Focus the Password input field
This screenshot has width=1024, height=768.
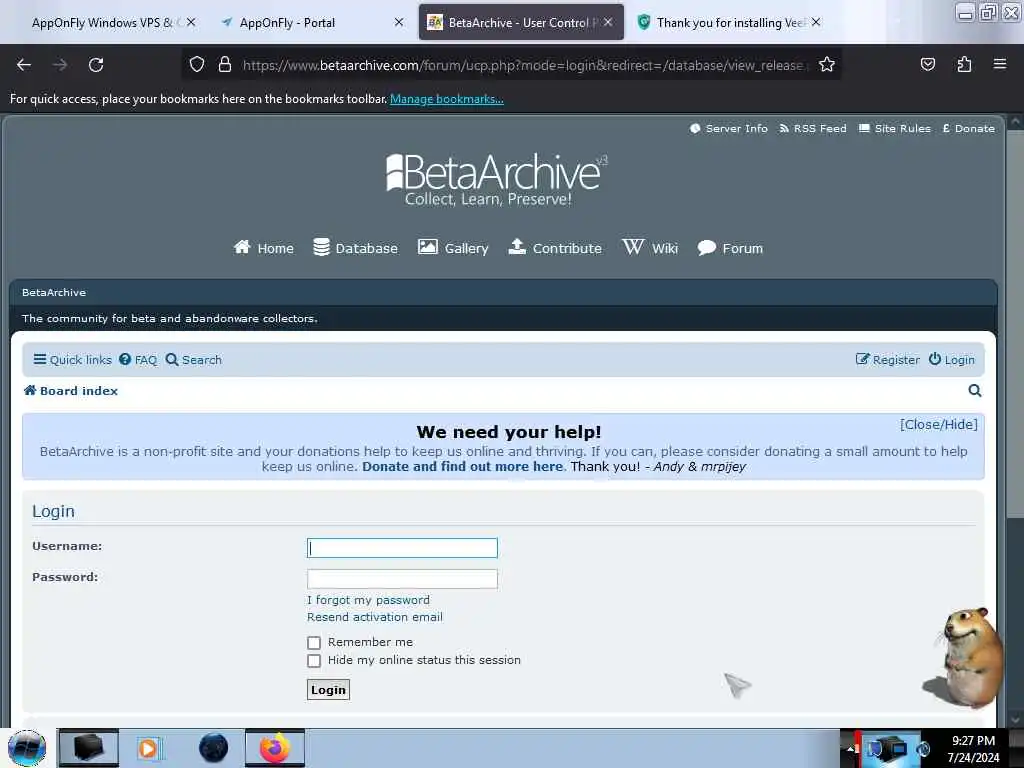click(x=402, y=579)
